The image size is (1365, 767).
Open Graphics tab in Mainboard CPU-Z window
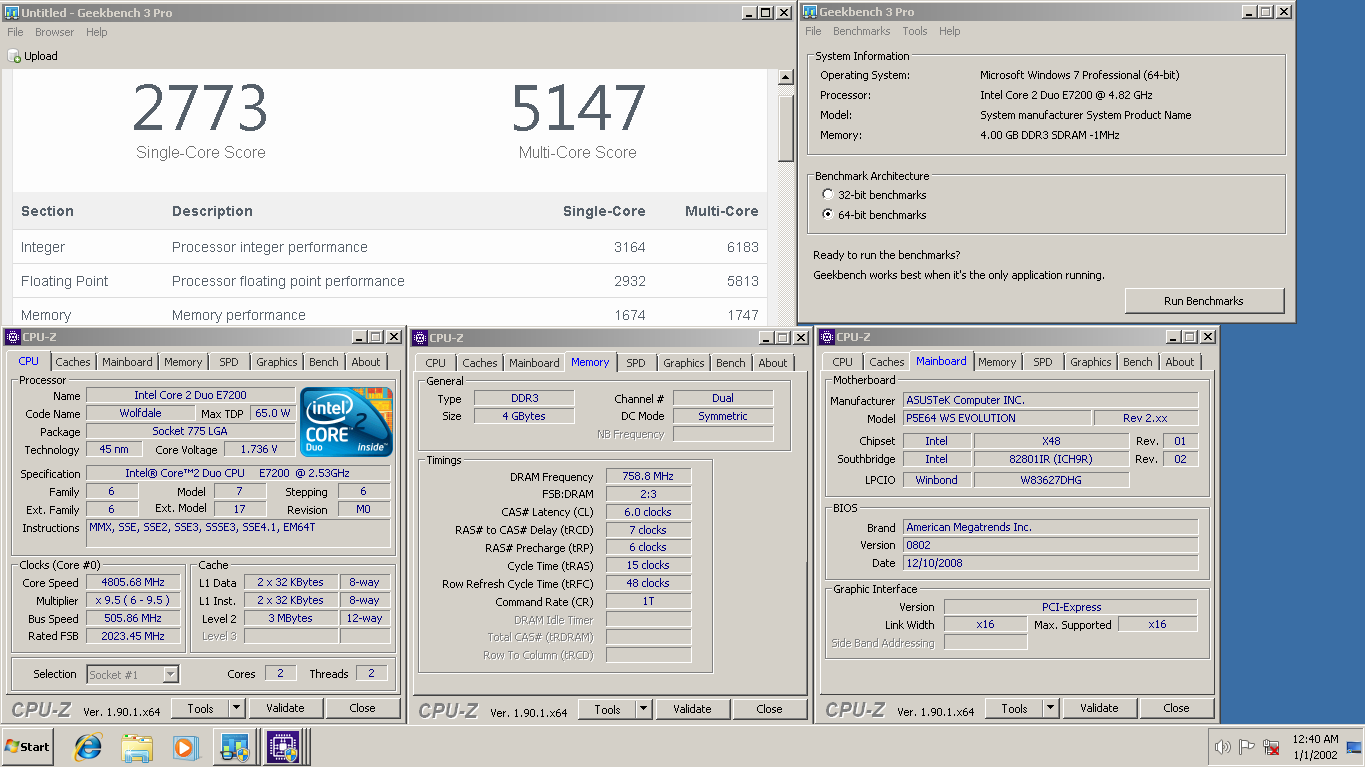(1091, 362)
